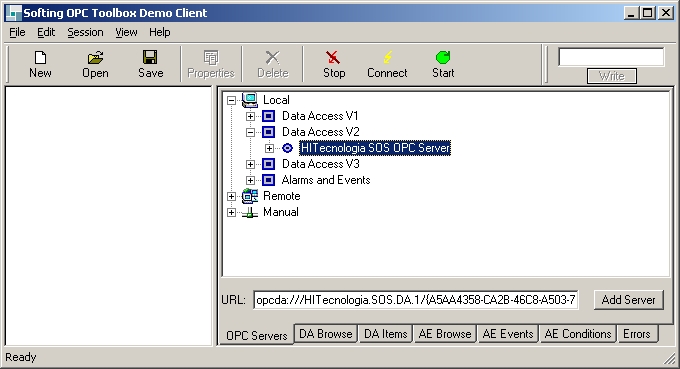
Task: Click the Remote network icon in tree
Action: (x=250, y=196)
